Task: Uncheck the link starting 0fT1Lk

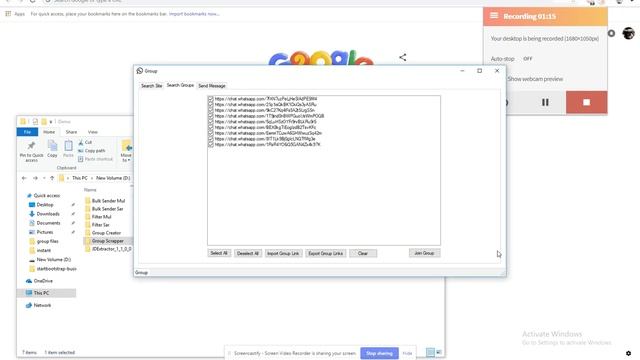Action: point(211,139)
